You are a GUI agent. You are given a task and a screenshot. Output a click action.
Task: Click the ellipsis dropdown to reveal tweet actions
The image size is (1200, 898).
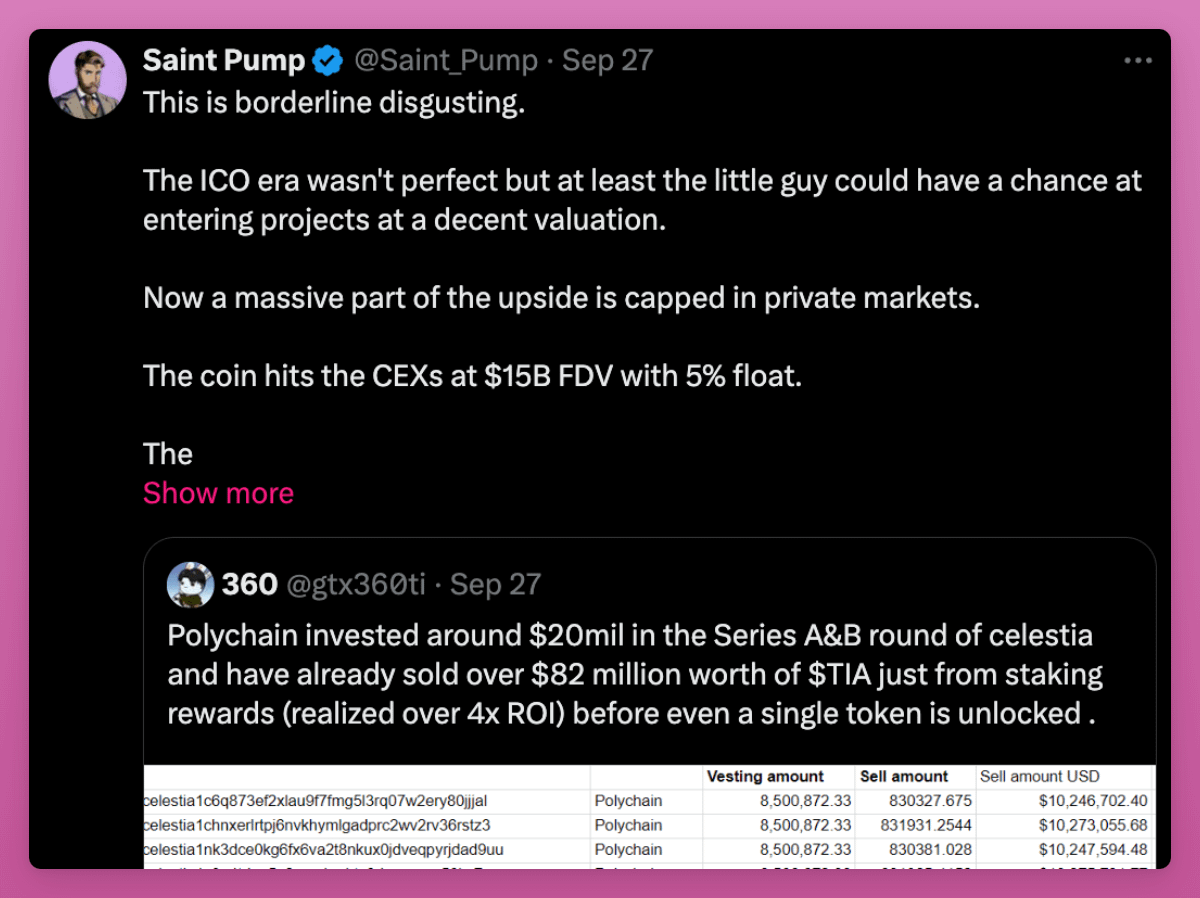[1138, 60]
